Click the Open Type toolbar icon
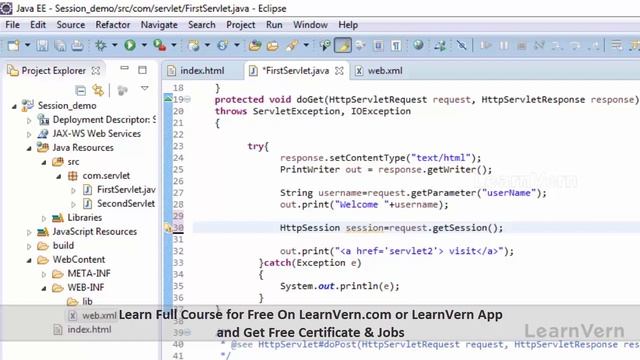 [x=255, y=45]
